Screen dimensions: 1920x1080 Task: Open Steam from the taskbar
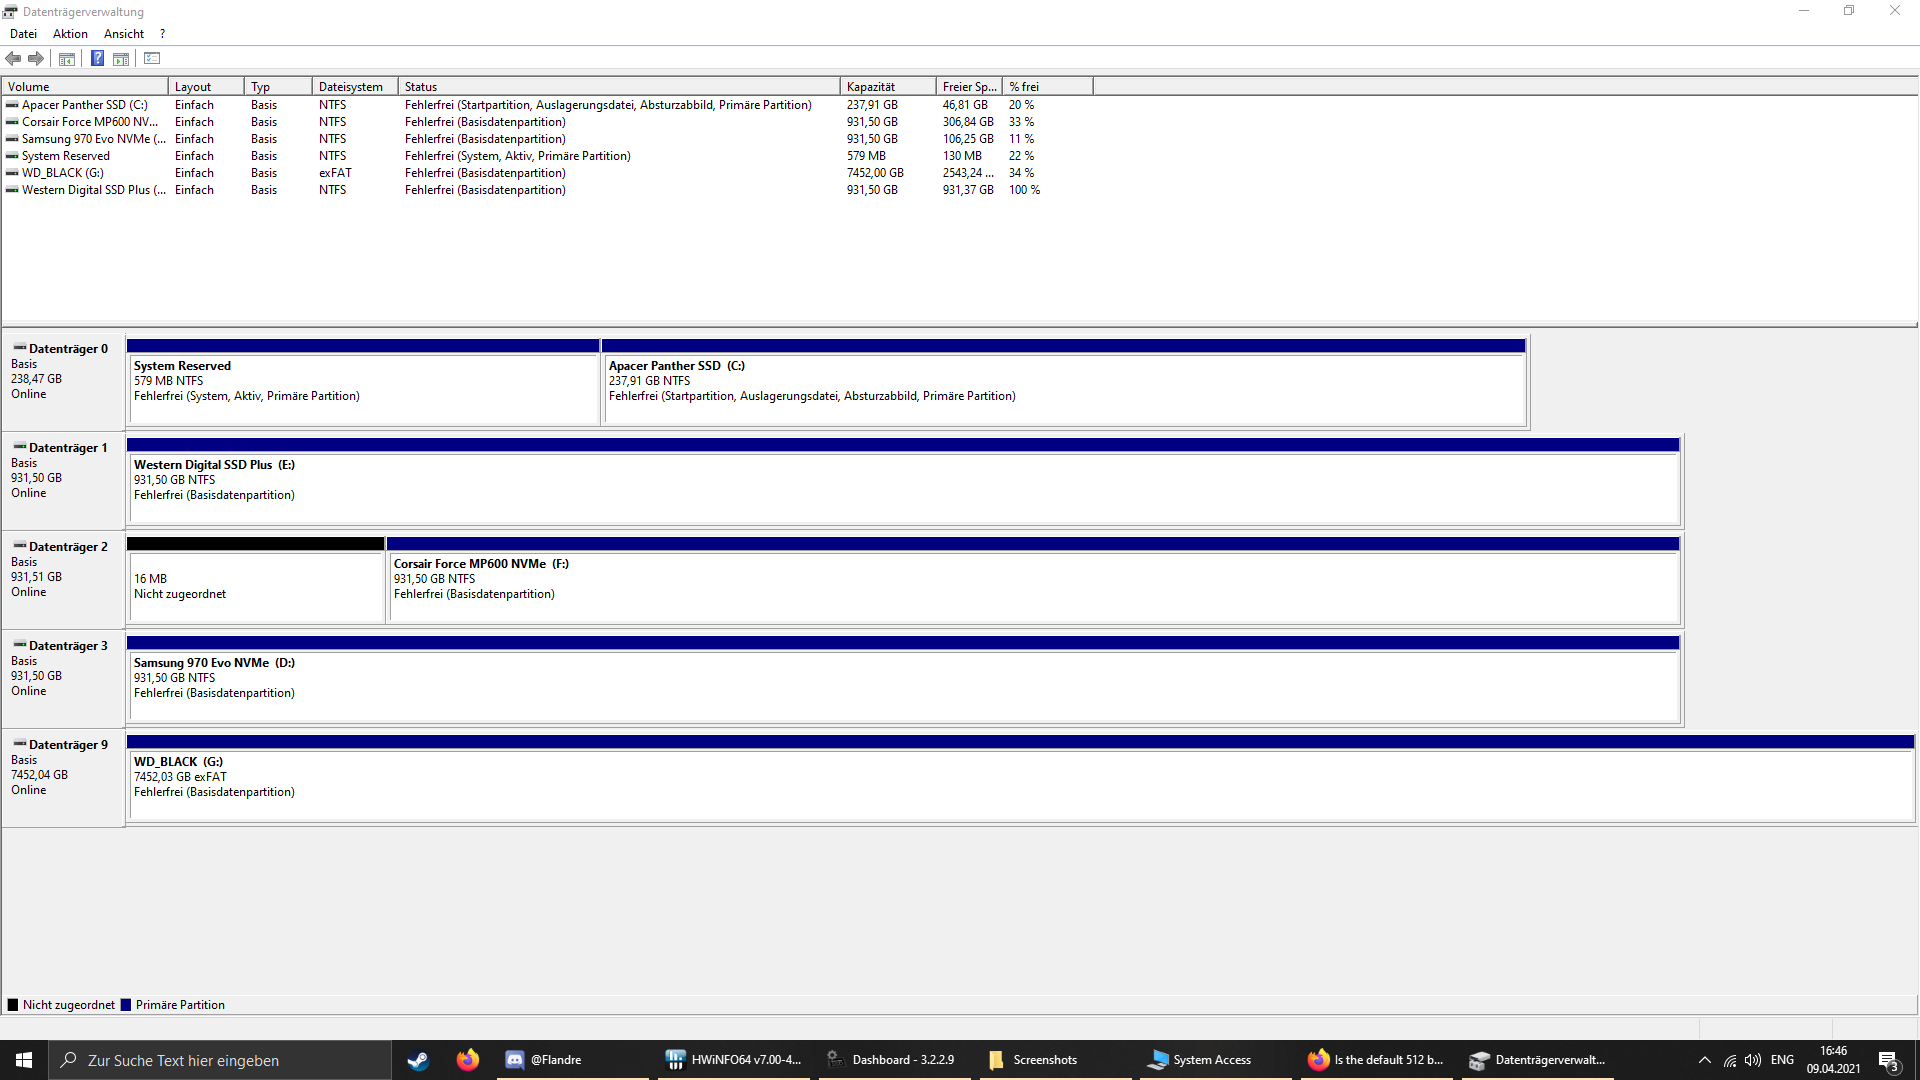(x=418, y=1060)
